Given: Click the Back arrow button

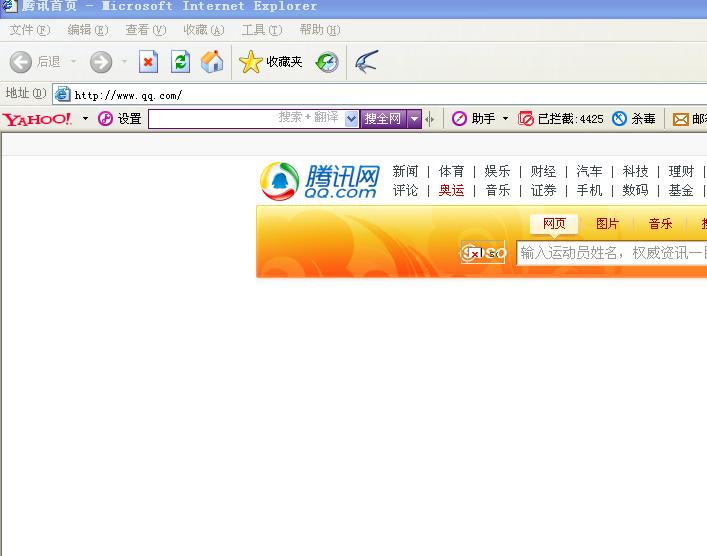Looking at the screenshot, I should click(21, 62).
